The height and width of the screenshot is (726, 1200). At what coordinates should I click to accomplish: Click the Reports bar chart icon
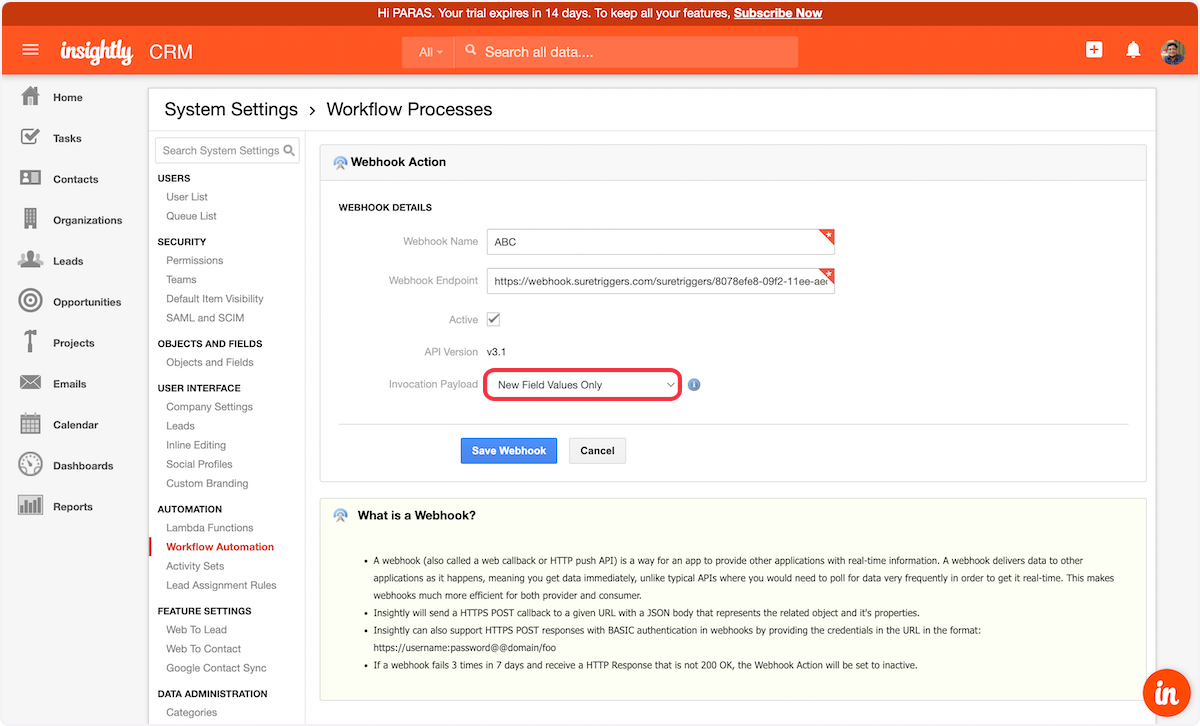coord(31,506)
